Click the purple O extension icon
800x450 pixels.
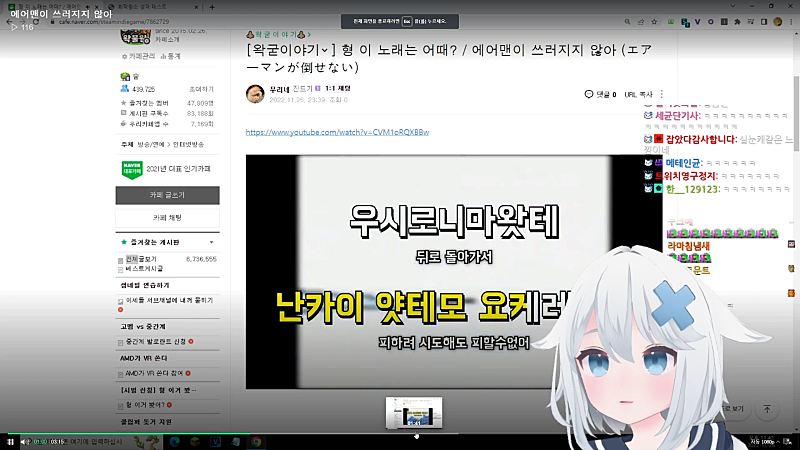[711, 22]
